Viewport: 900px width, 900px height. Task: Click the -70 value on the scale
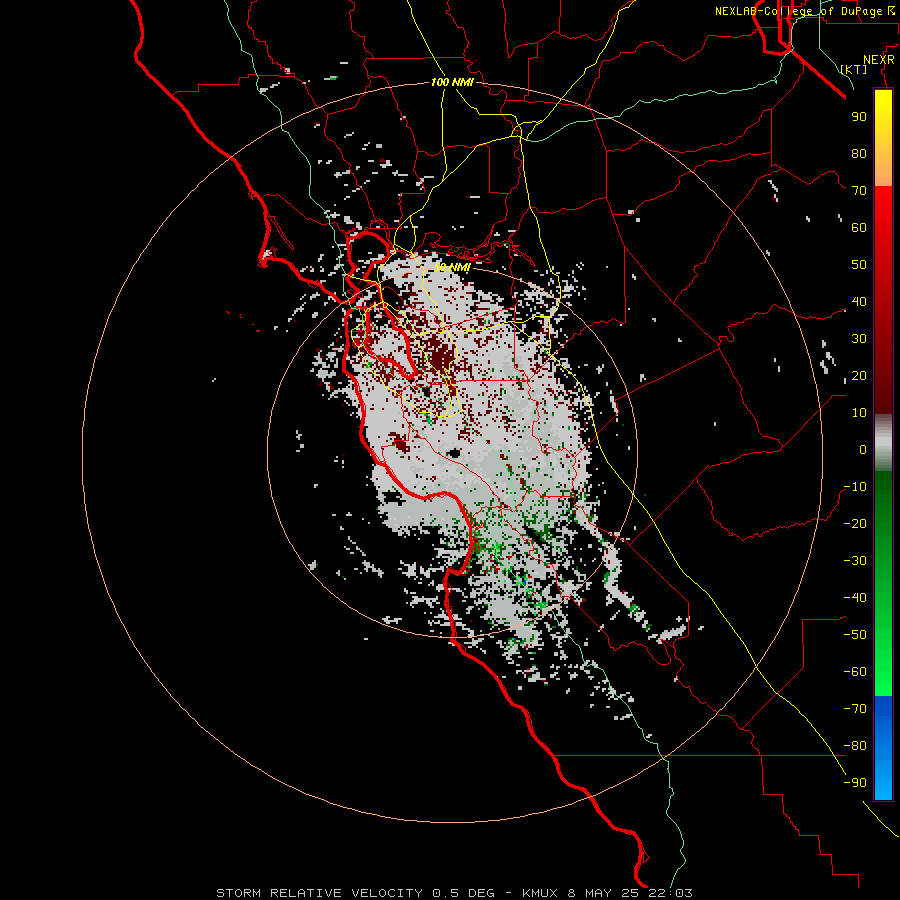[855, 709]
